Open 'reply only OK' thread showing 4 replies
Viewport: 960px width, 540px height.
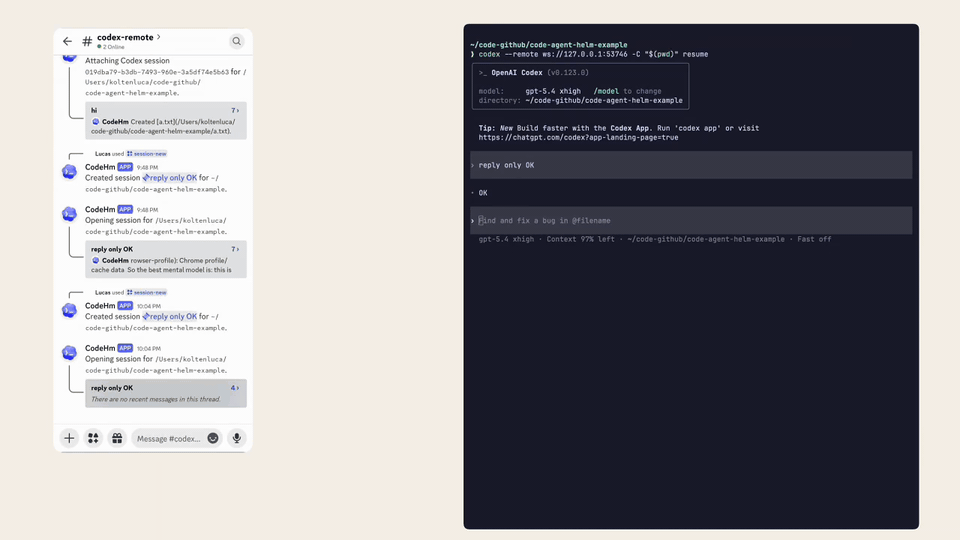(166, 393)
